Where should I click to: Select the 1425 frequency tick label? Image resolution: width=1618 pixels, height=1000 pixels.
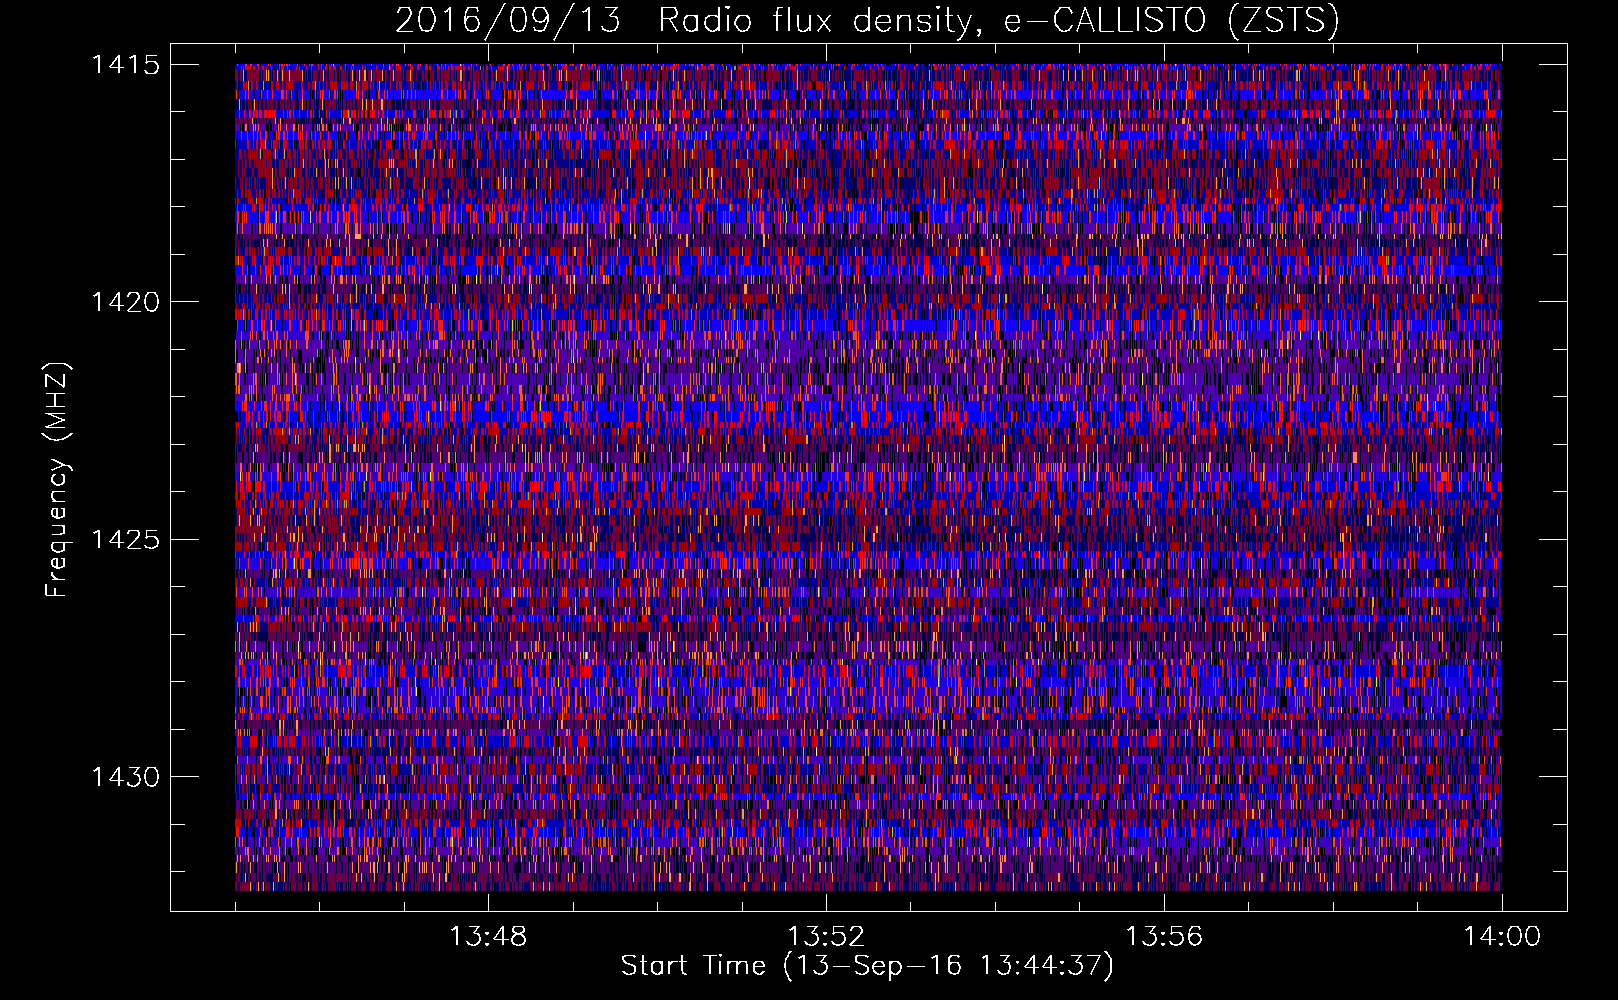tap(125, 540)
